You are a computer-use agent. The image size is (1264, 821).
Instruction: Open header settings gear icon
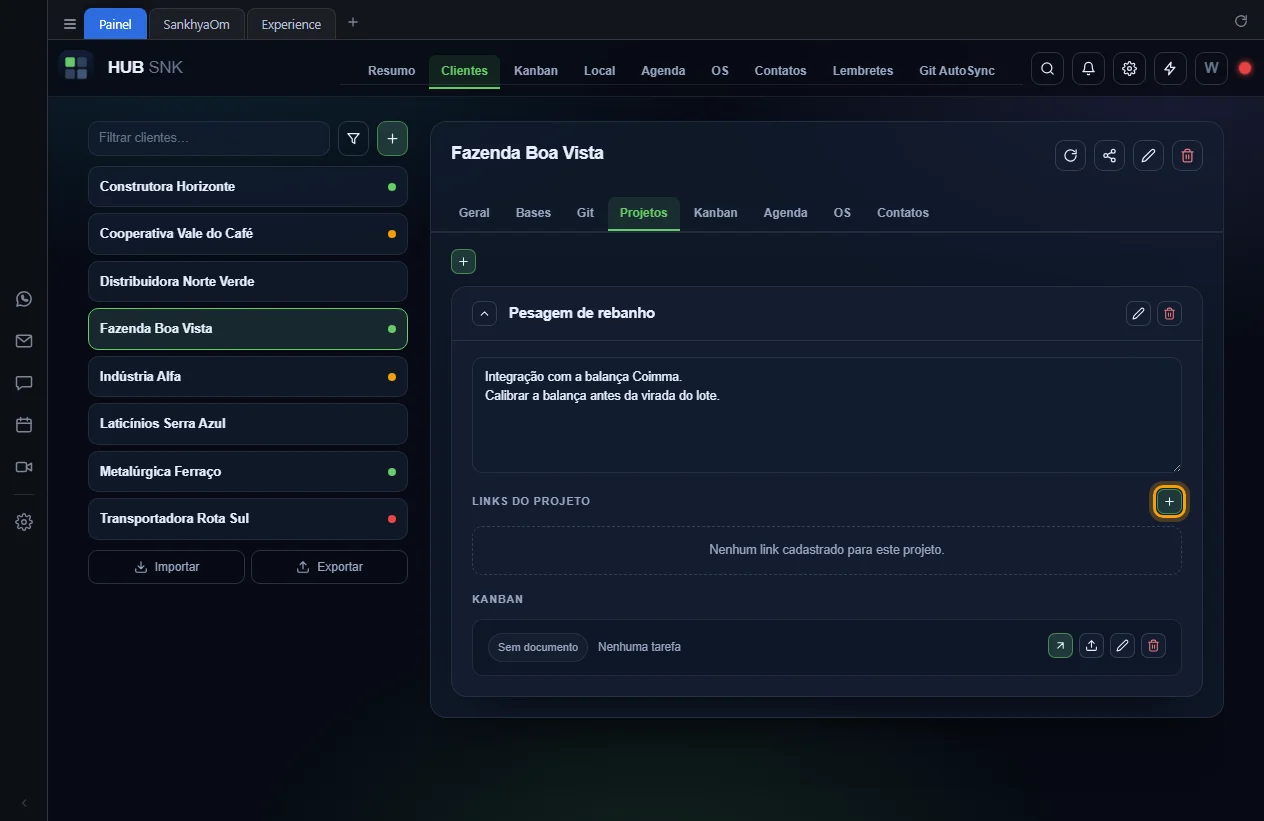(1129, 68)
